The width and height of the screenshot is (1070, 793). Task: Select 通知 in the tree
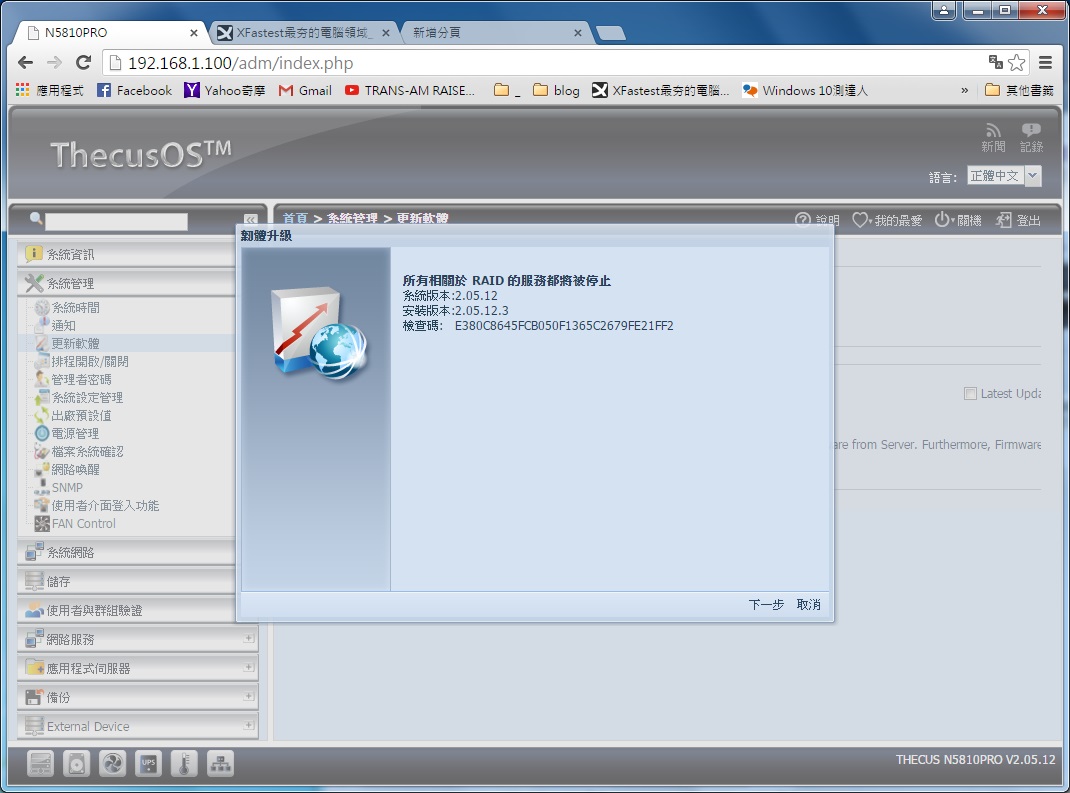(x=63, y=326)
